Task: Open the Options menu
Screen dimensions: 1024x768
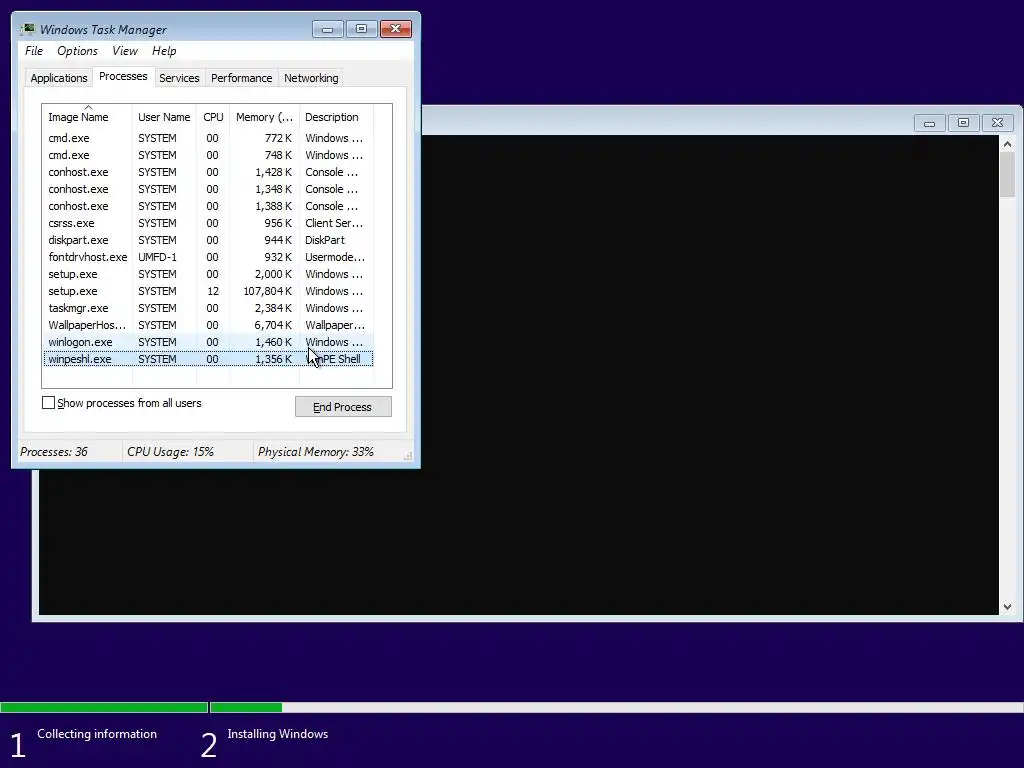Action: pyautogui.click(x=77, y=51)
